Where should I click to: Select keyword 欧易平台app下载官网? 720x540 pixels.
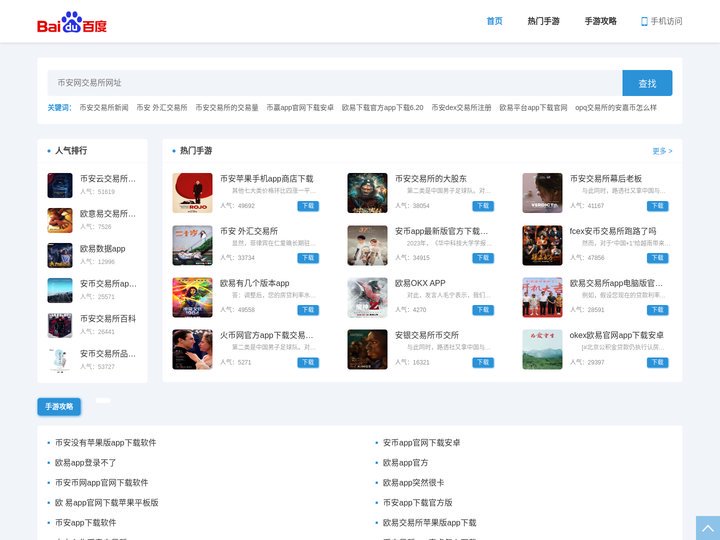pos(533,107)
